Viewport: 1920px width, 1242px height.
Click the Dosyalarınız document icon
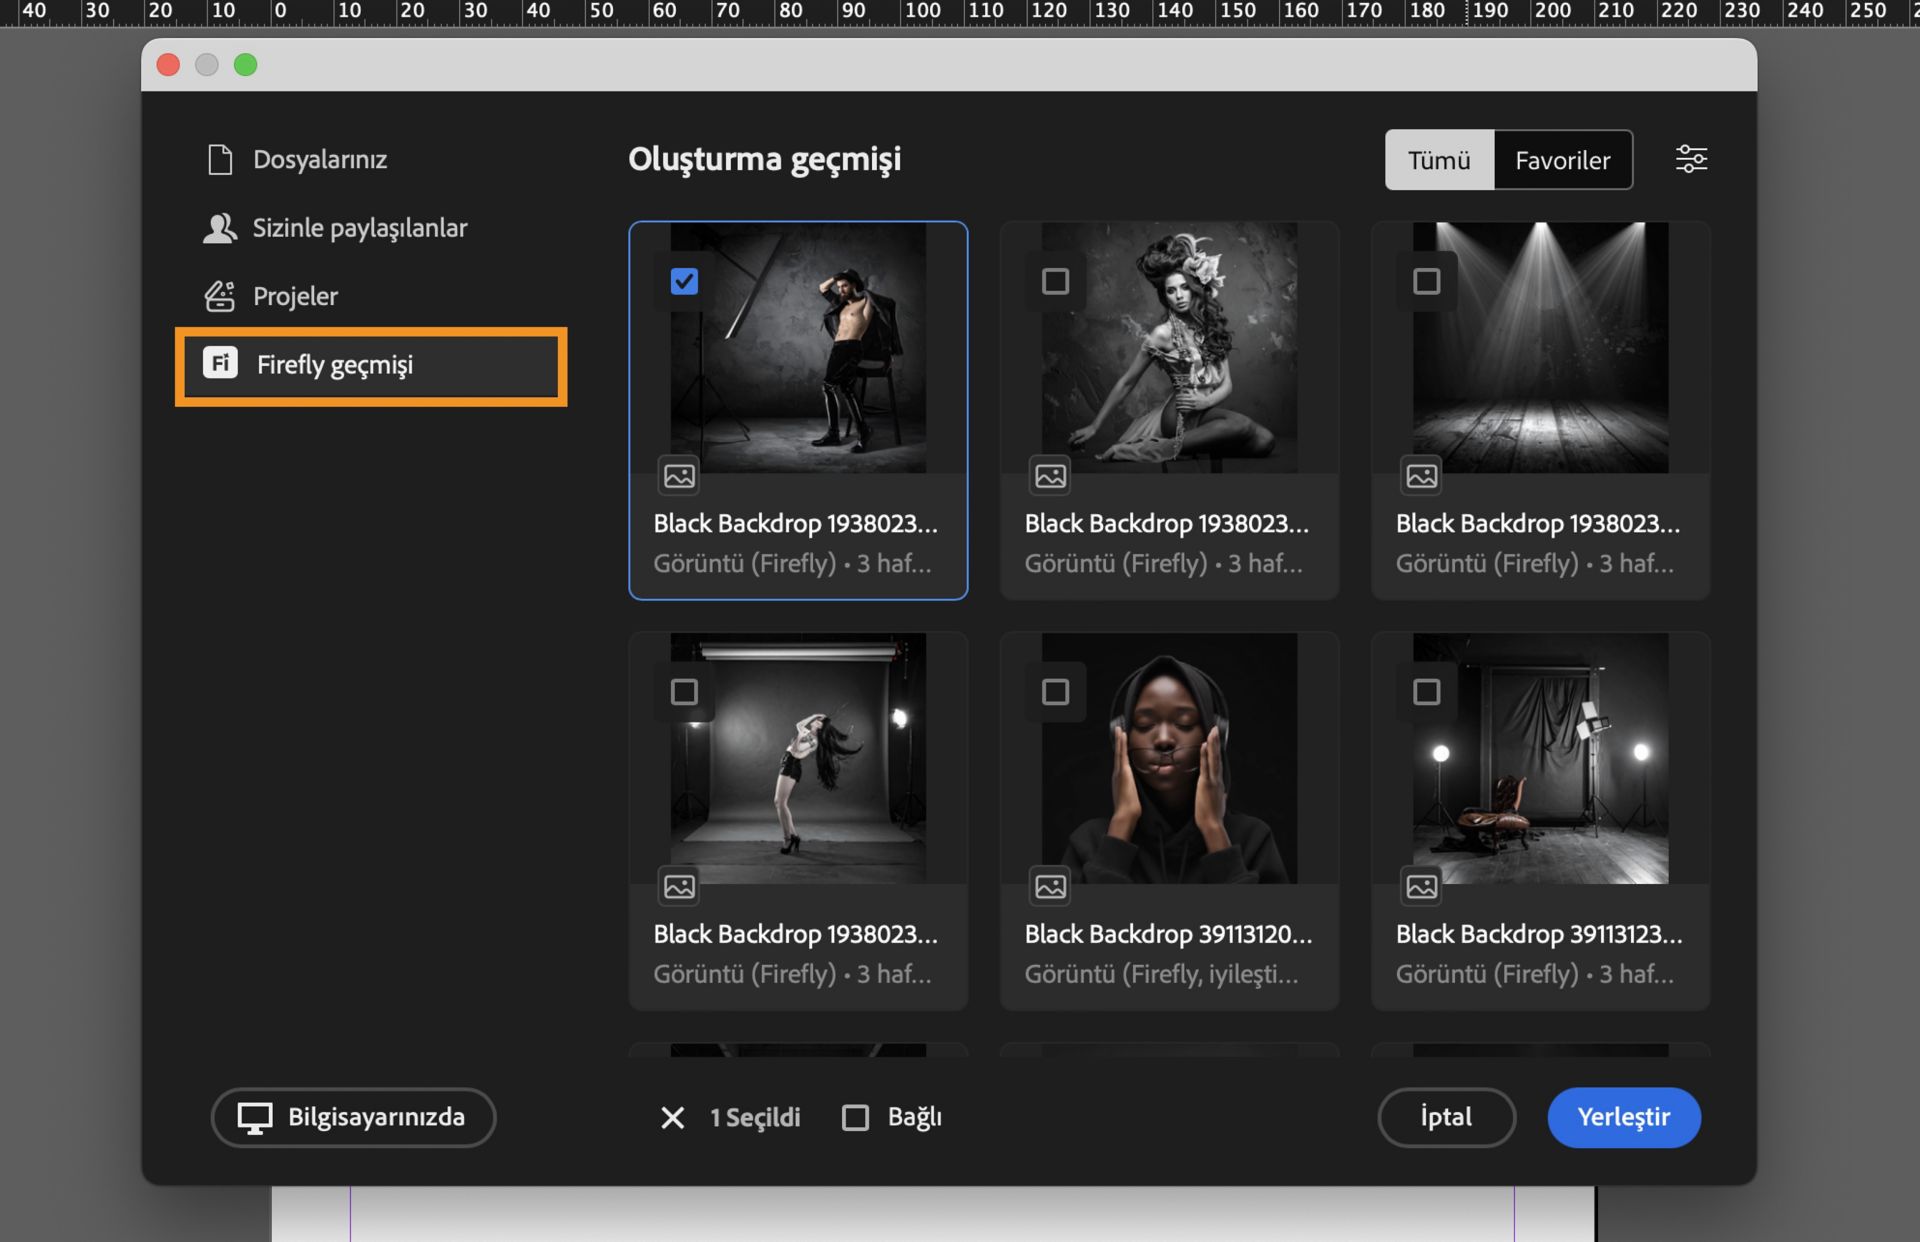220,160
